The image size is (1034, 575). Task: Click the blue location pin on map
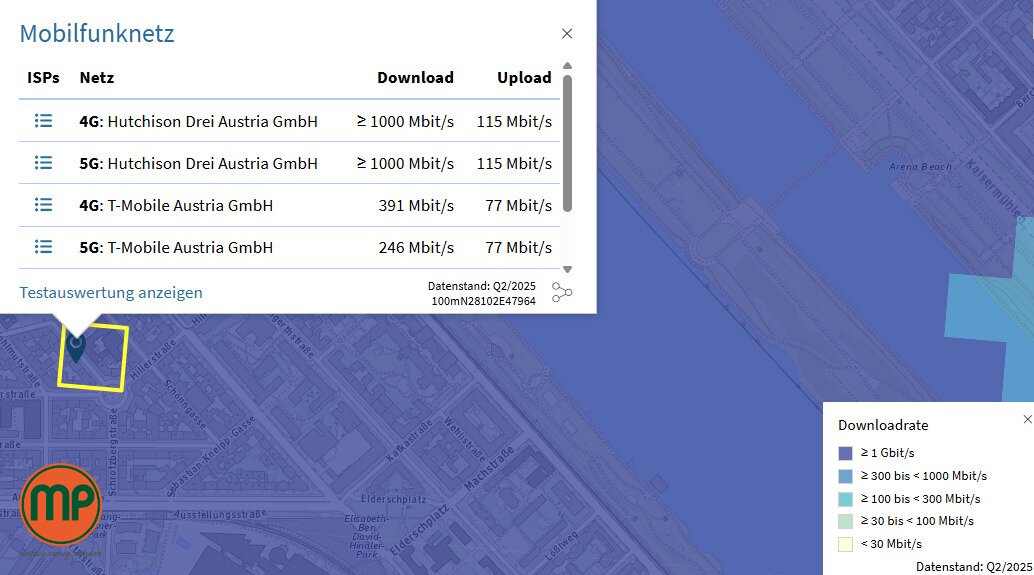point(76,346)
